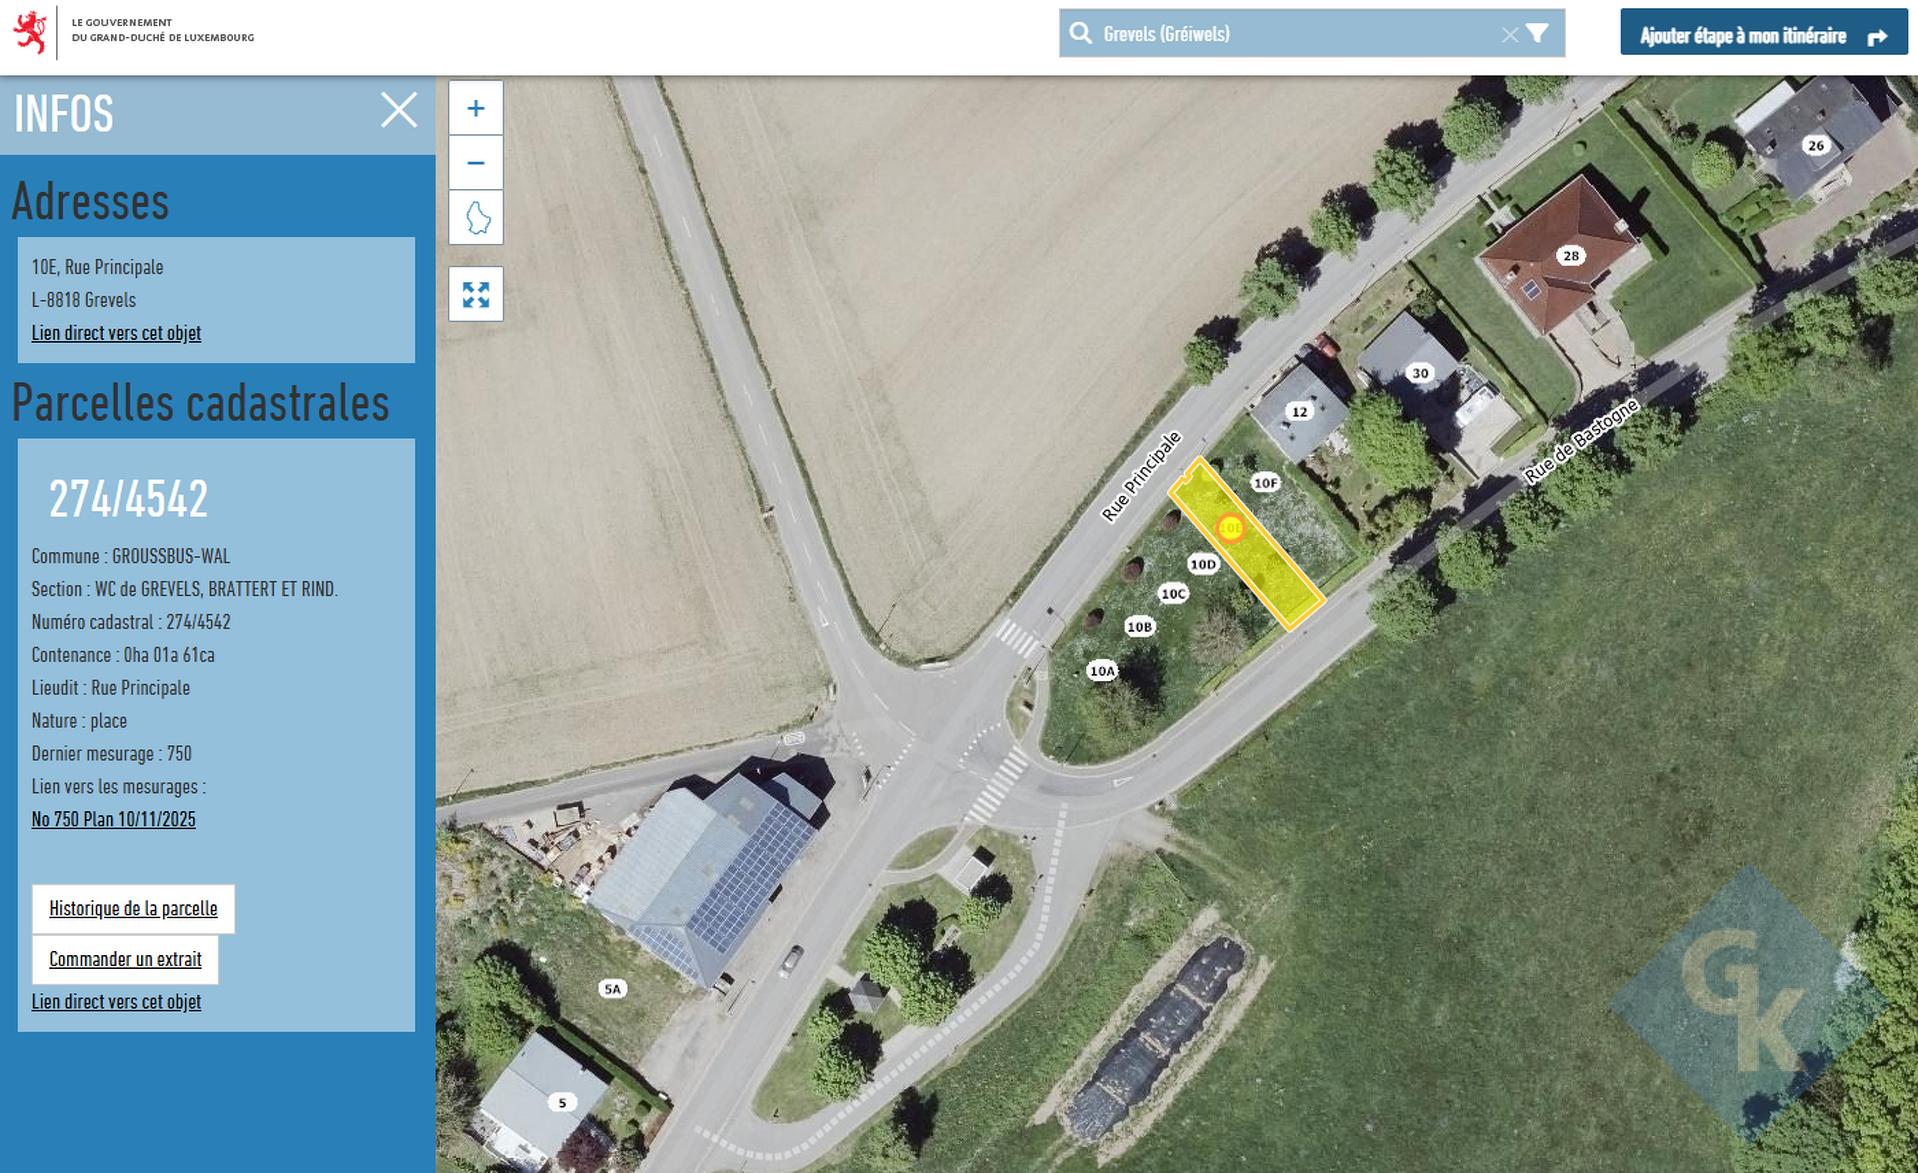
Task: Click inside the Grevels search field
Action: coord(1290,34)
